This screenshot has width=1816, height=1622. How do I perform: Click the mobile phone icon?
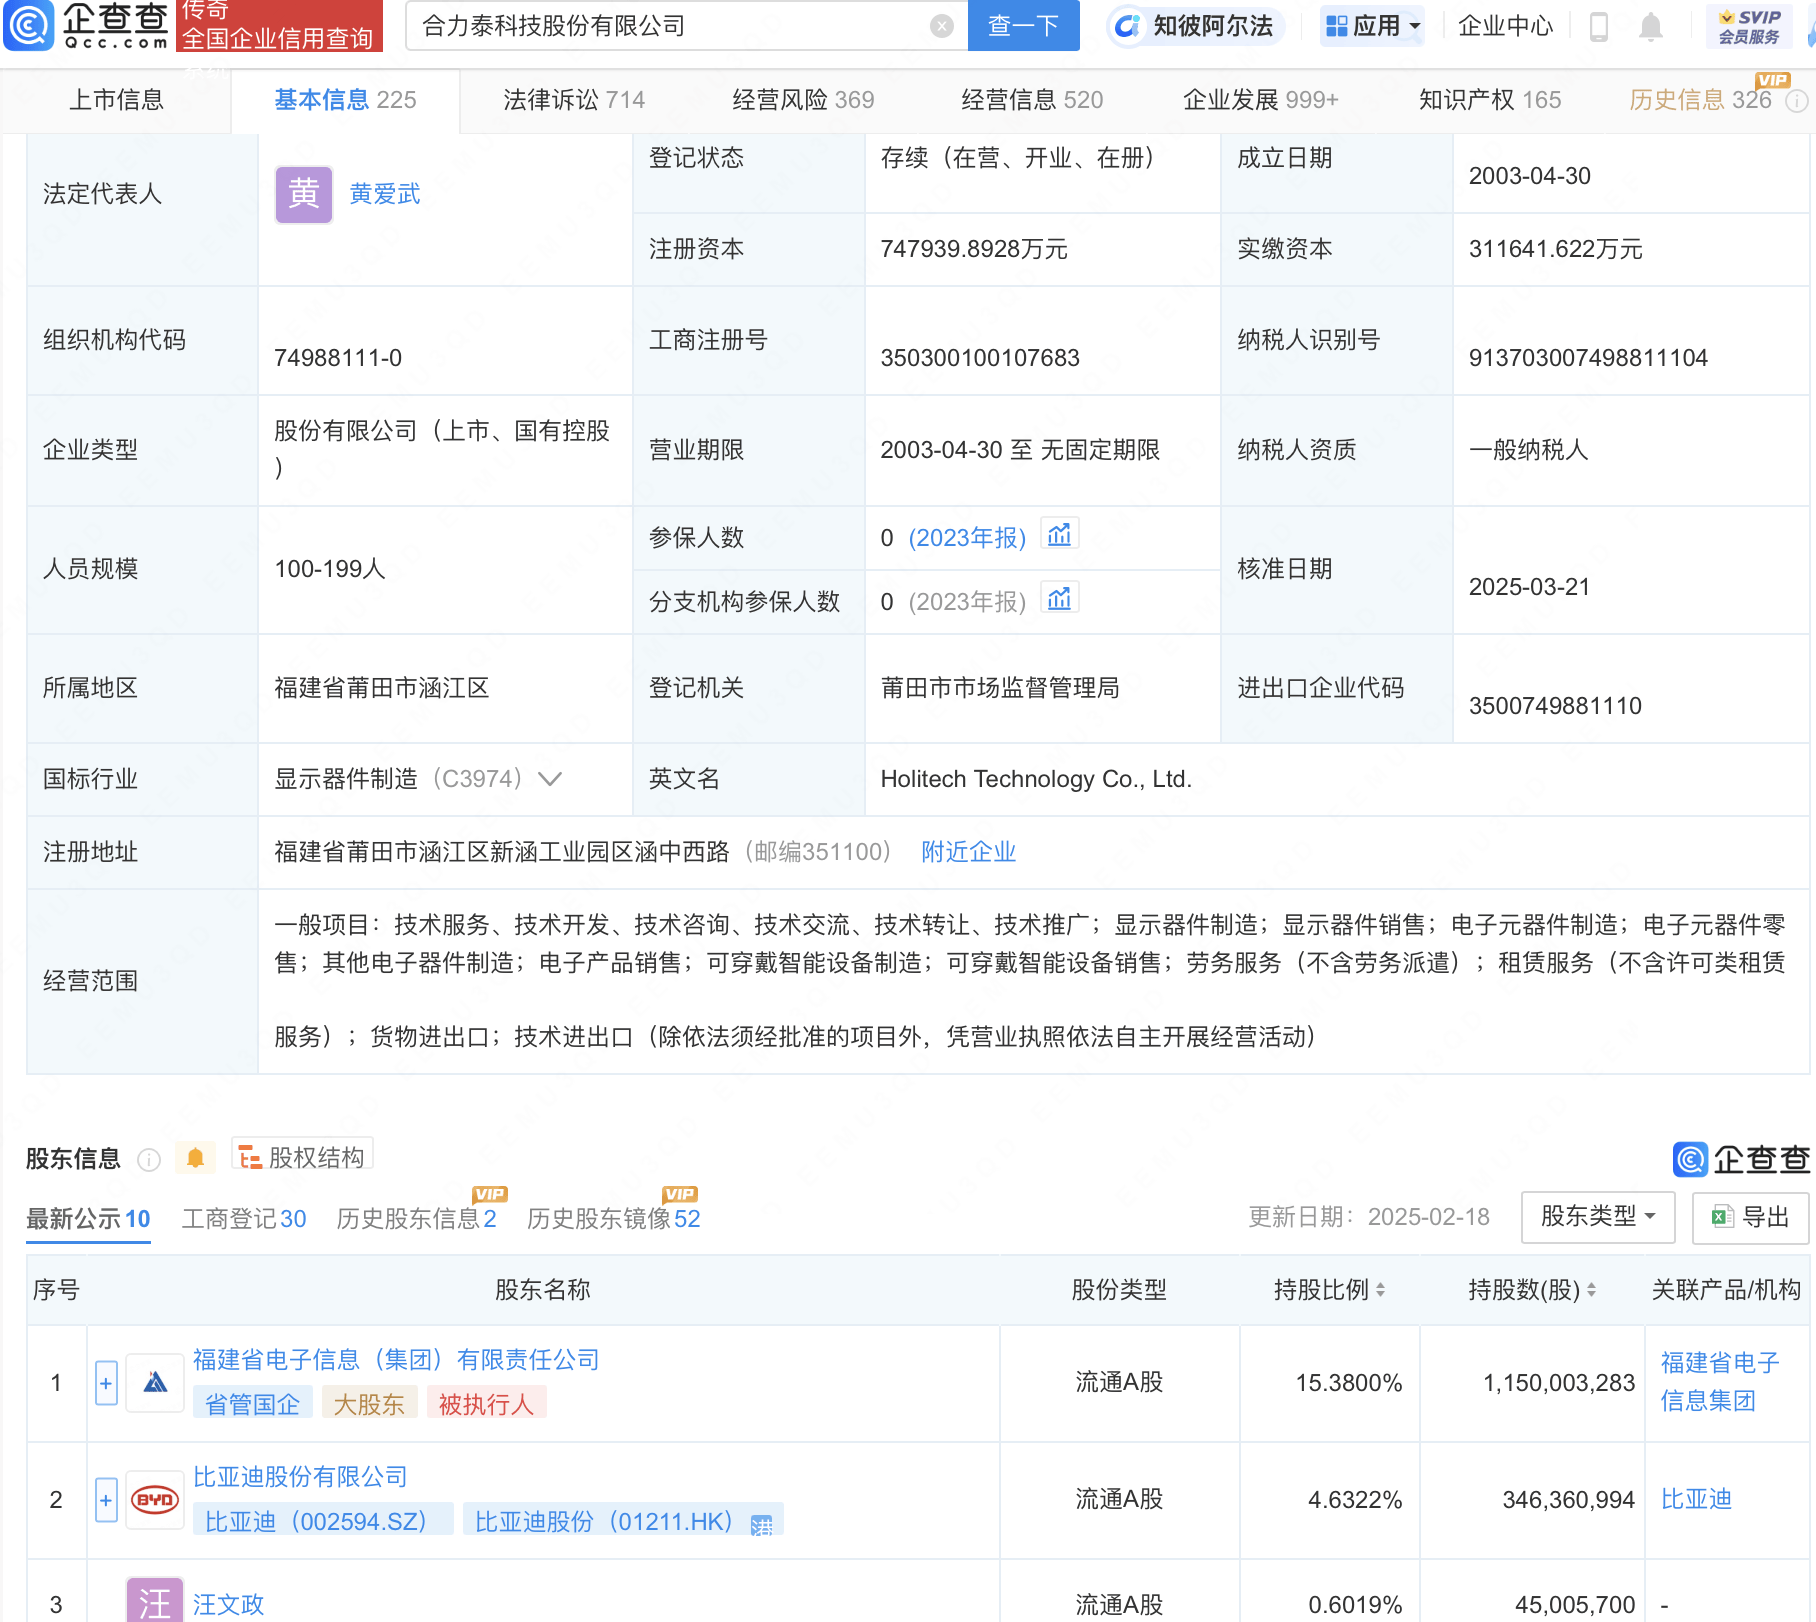pos(1598,27)
